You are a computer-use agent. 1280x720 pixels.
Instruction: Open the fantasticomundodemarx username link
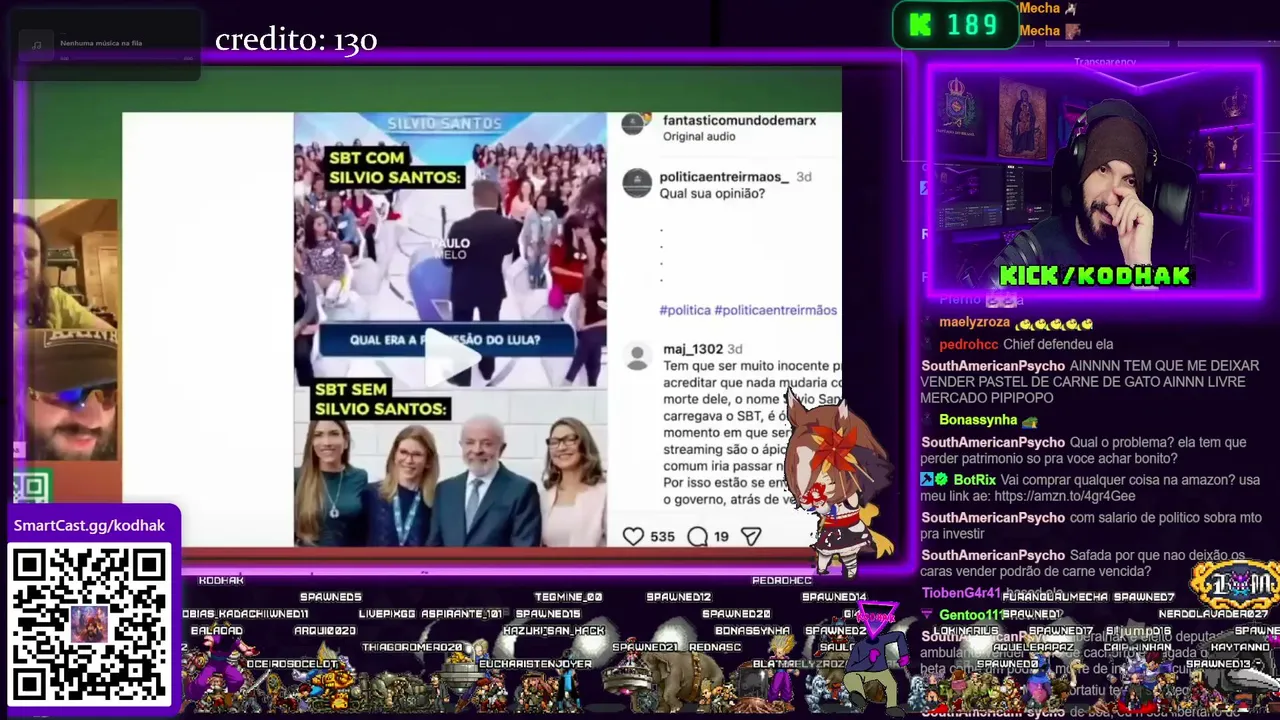pyautogui.click(x=739, y=120)
